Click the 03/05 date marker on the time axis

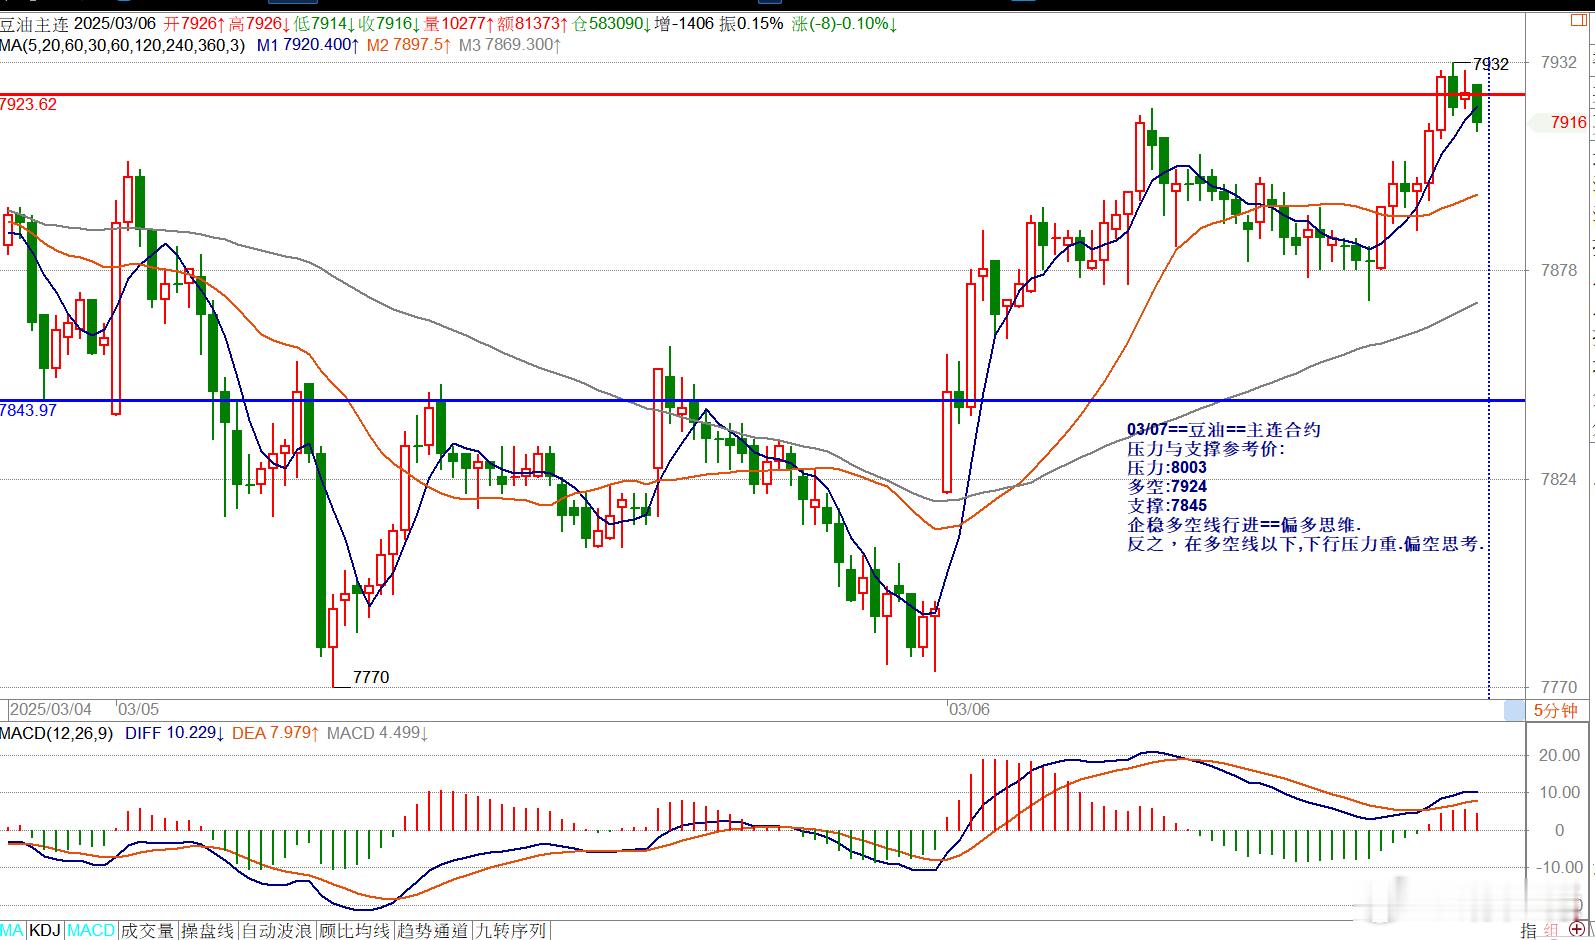click(138, 709)
